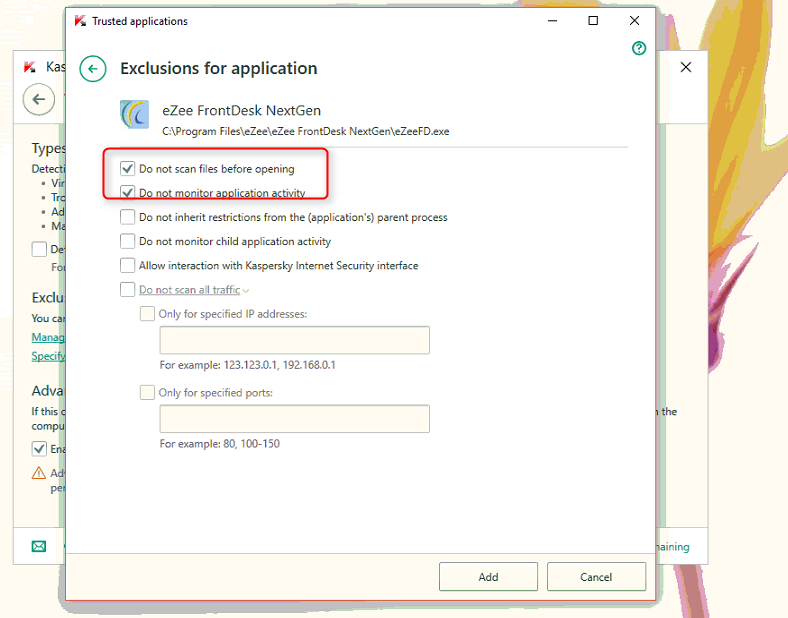Focus the specified ports input field
788x618 pixels.
coord(294,419)
